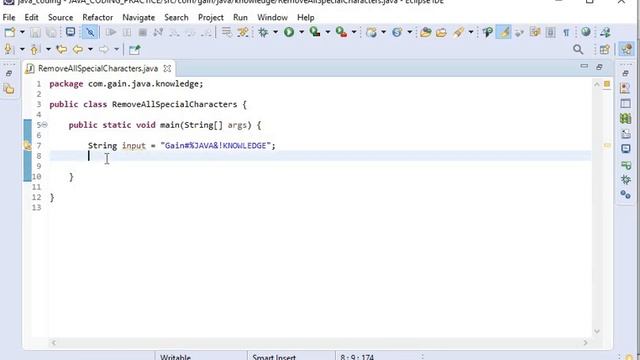Open the Source menu
The width and height of the screenshot is (640, 360).
click(60, 18)
